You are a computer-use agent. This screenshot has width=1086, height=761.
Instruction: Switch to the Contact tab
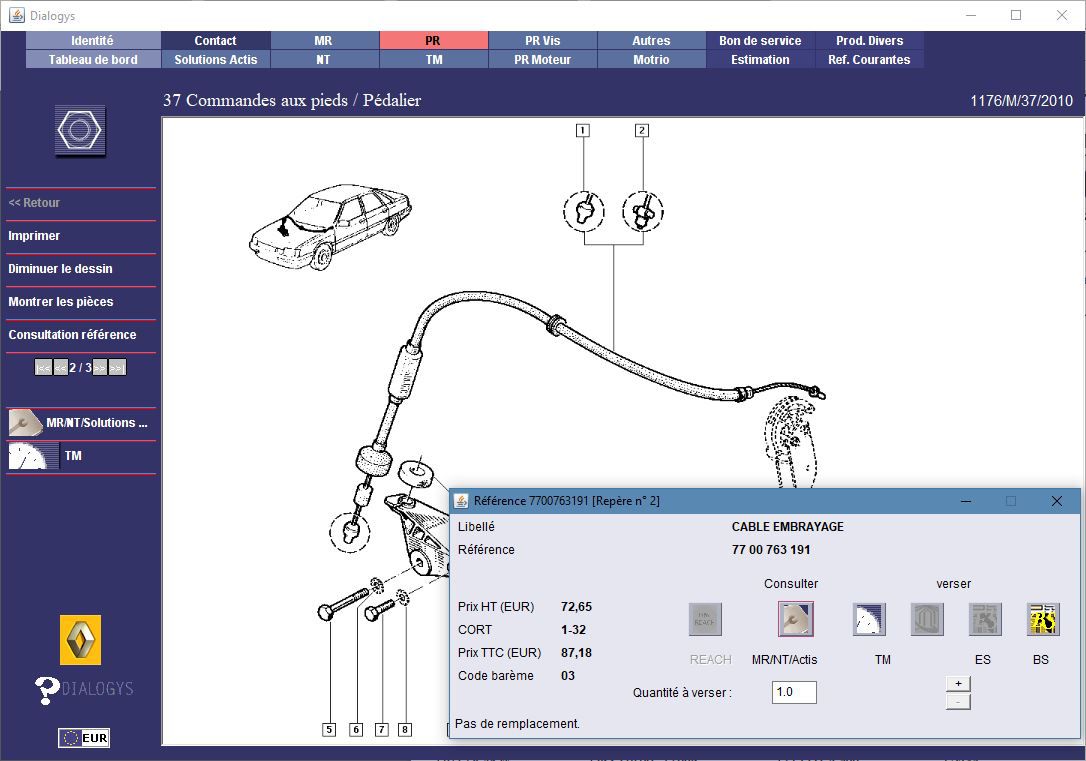(x=215, y=40)
